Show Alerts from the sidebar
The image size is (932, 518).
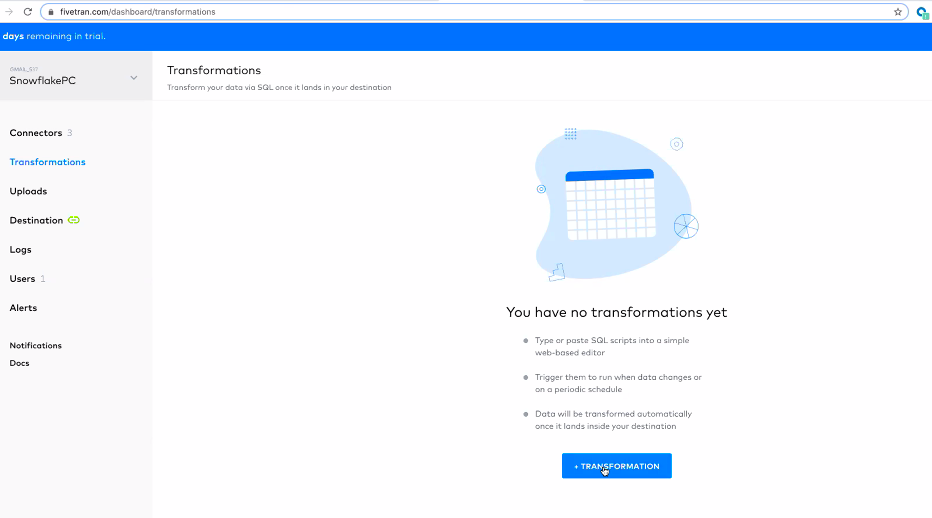pyautogui.click(x=23, y=308)
